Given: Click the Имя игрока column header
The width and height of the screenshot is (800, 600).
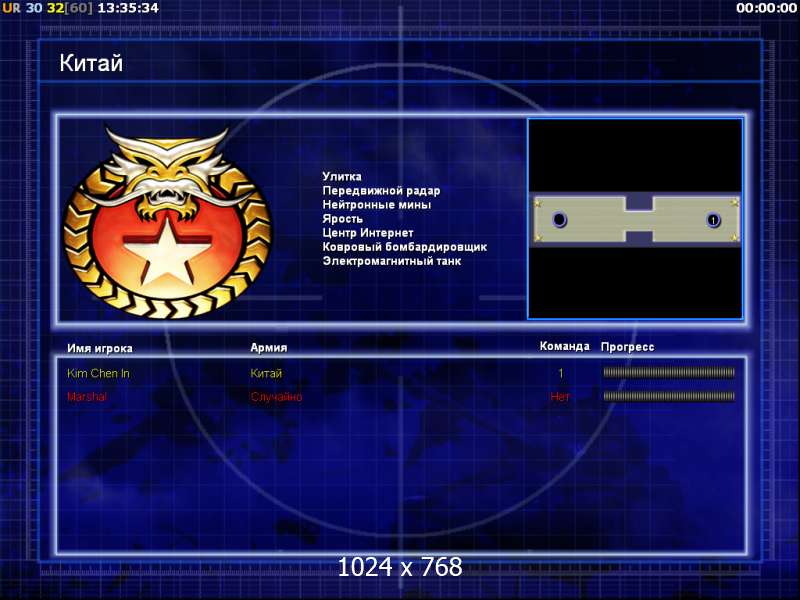Looking at the screenshot, I should coord(100,348).
